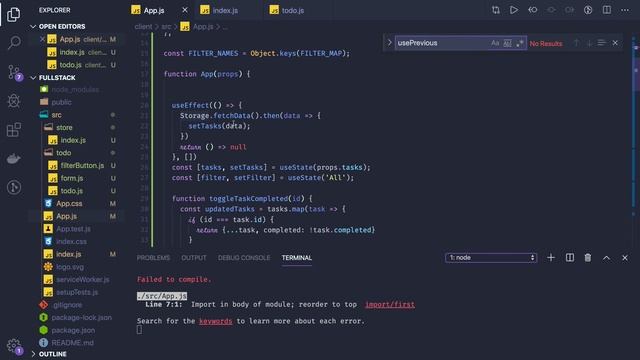The image size is (640, 360).
Task: Open App.css in explorer
Action: (69, 203)
